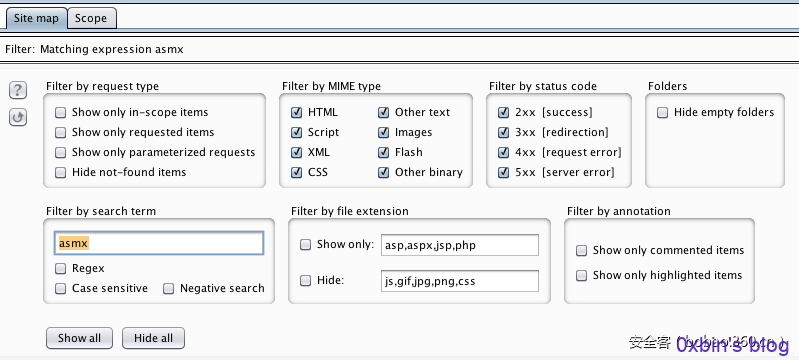Screen dimensions: 799x360
Task: Enable Show only parameterized requests
Action: point(61,152)
